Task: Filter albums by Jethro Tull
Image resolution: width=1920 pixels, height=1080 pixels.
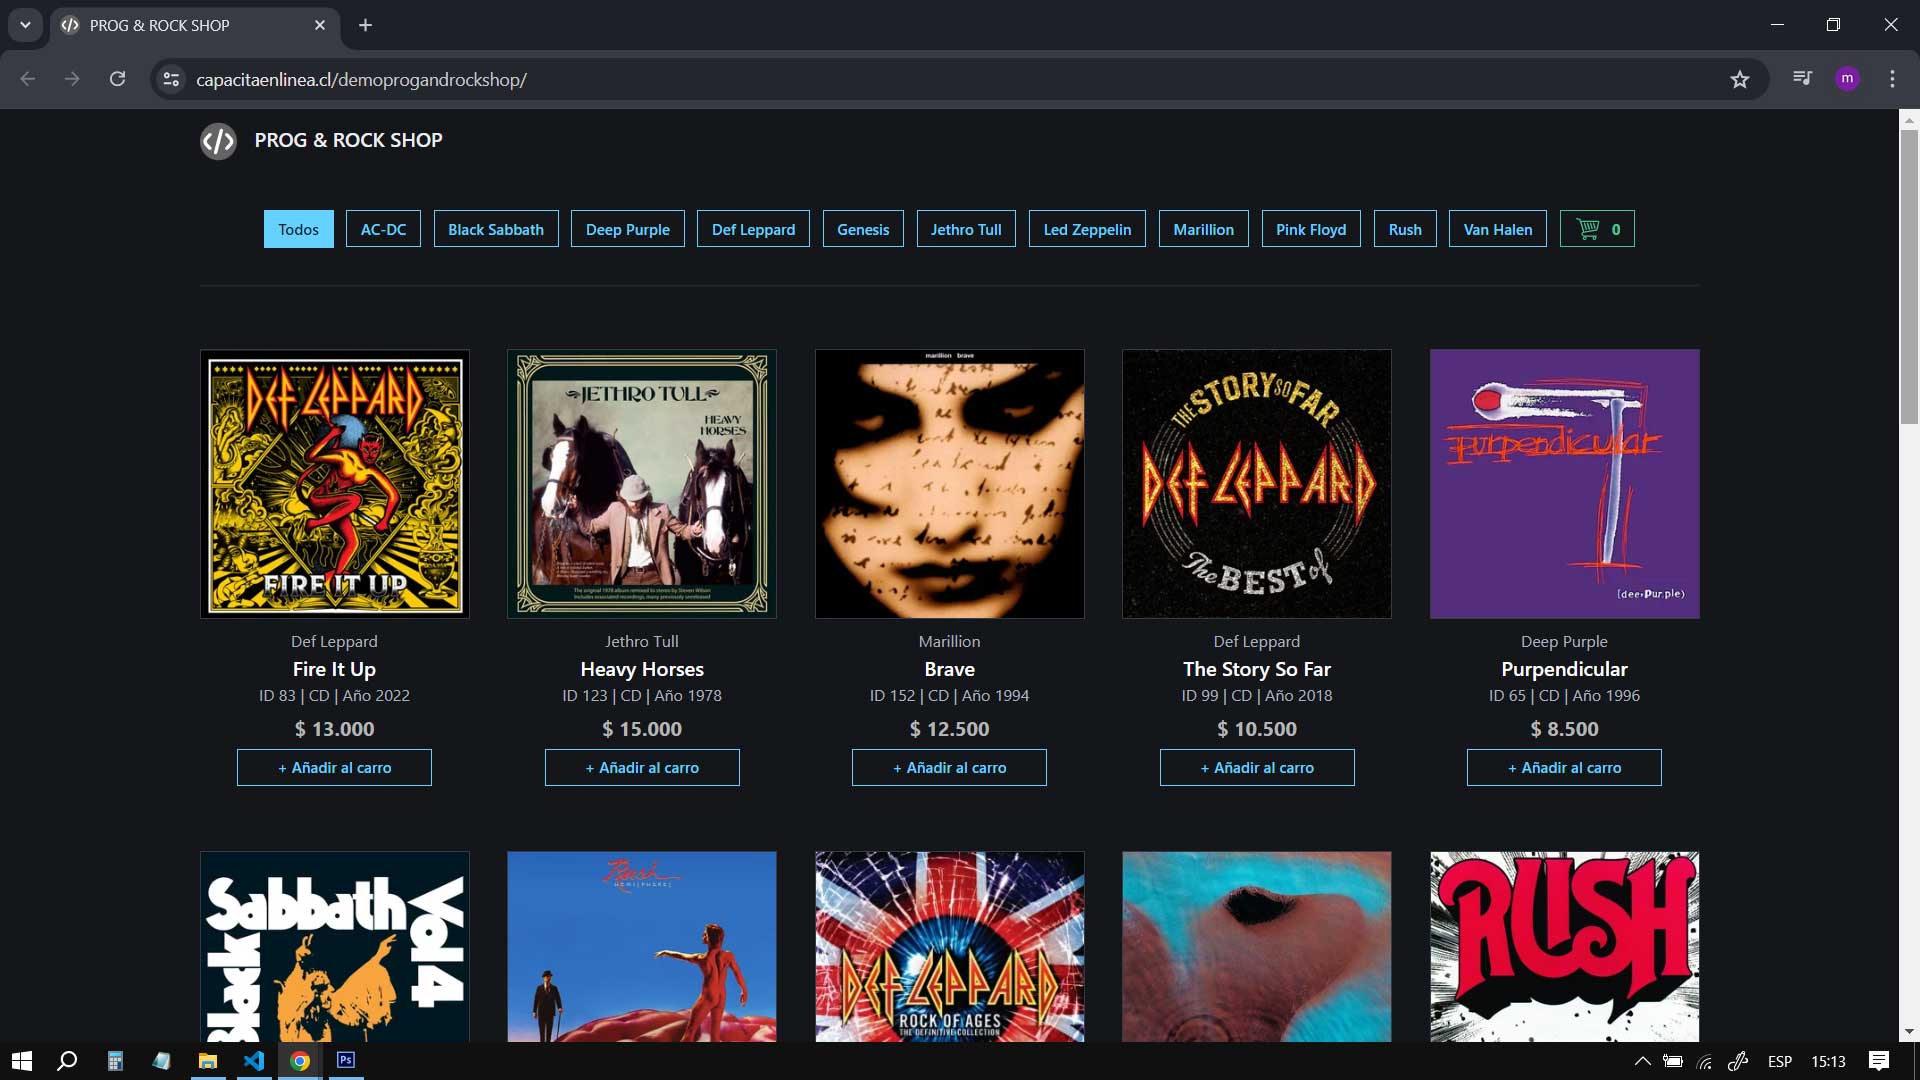Action: click(x=966, y=229)
